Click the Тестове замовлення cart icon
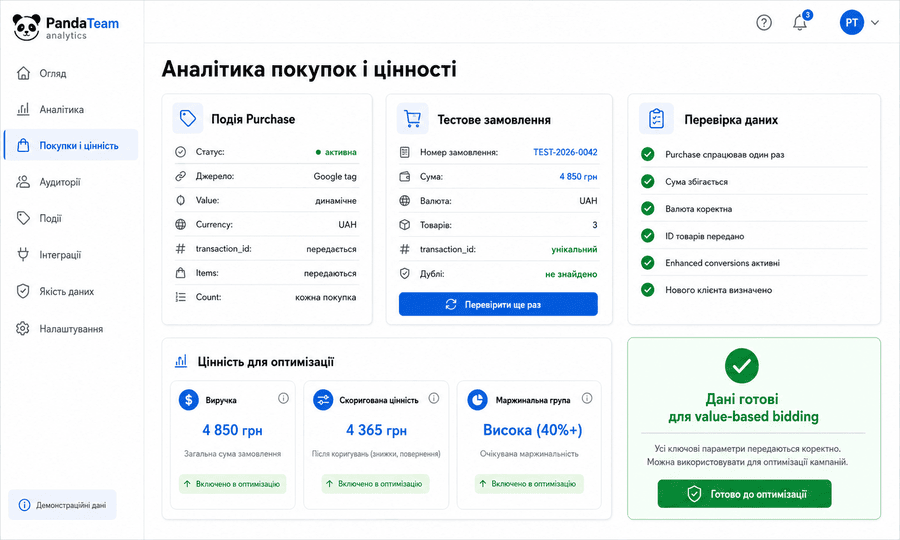This screenshot has height=540, width=900. [412, 119]
